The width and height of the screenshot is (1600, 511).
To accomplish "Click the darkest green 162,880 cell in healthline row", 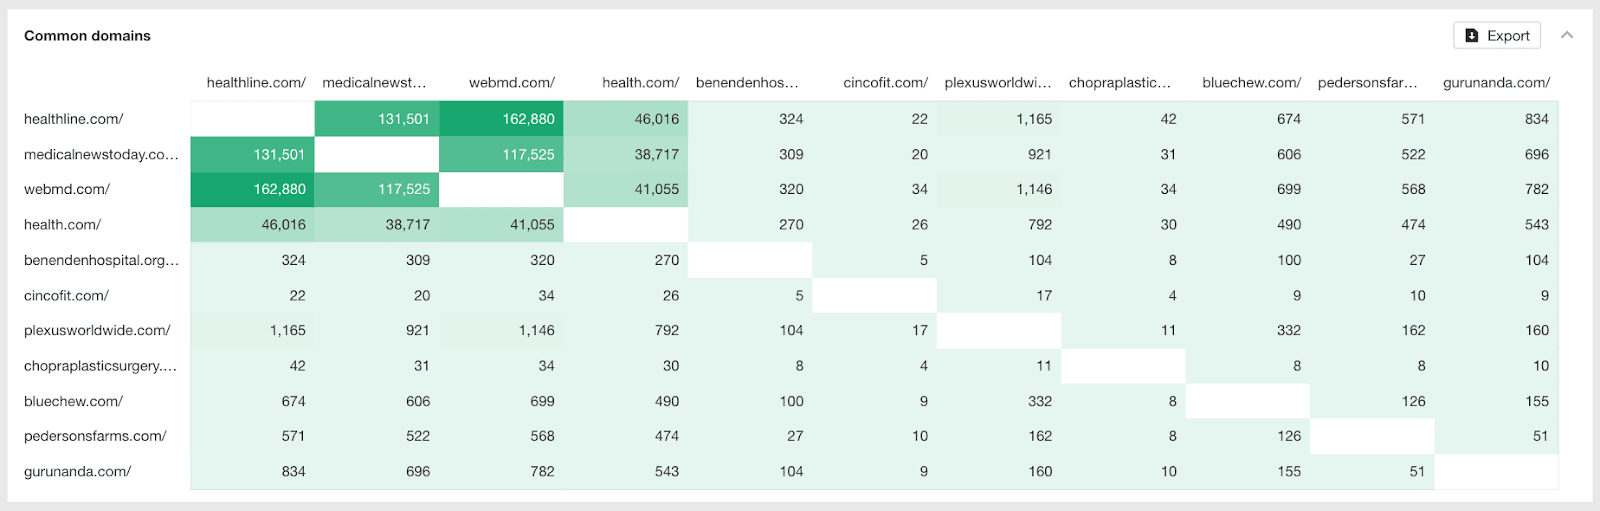I will [x=501, y=119].
